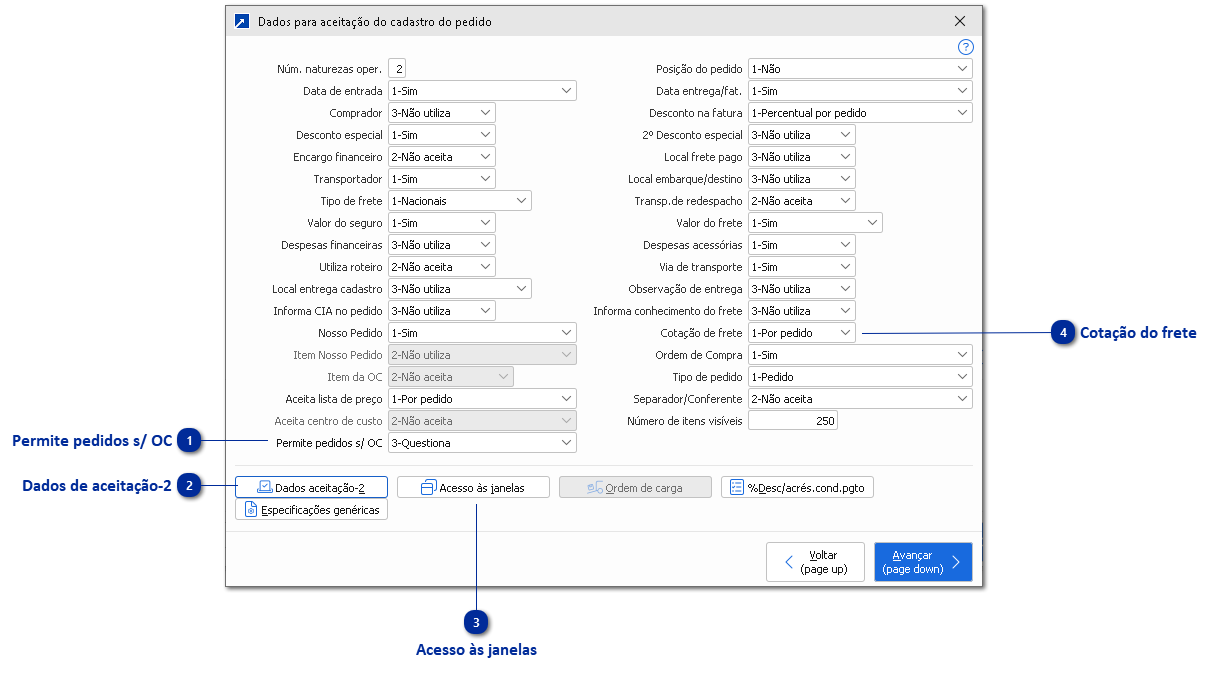Open the Desconto na fatura dropdown
The height and width of the screenshot is (676, 1213).
tap(962, 113)
